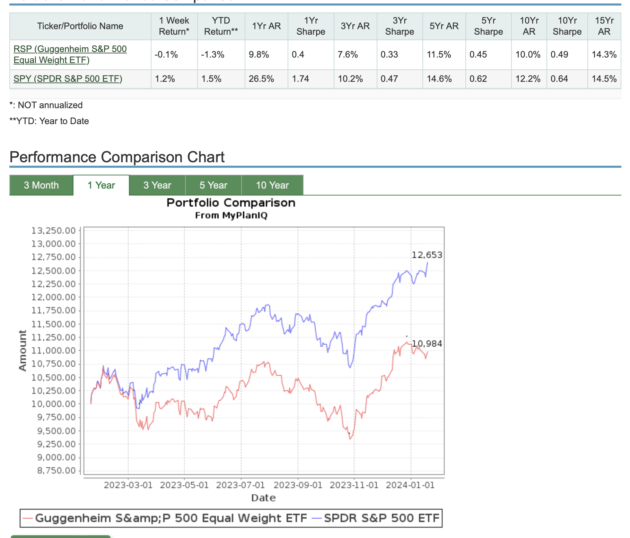Show the 10 Year chart tab
This screenshot has height=538, width=630.
pyautogui.click(x=272, y=185)
